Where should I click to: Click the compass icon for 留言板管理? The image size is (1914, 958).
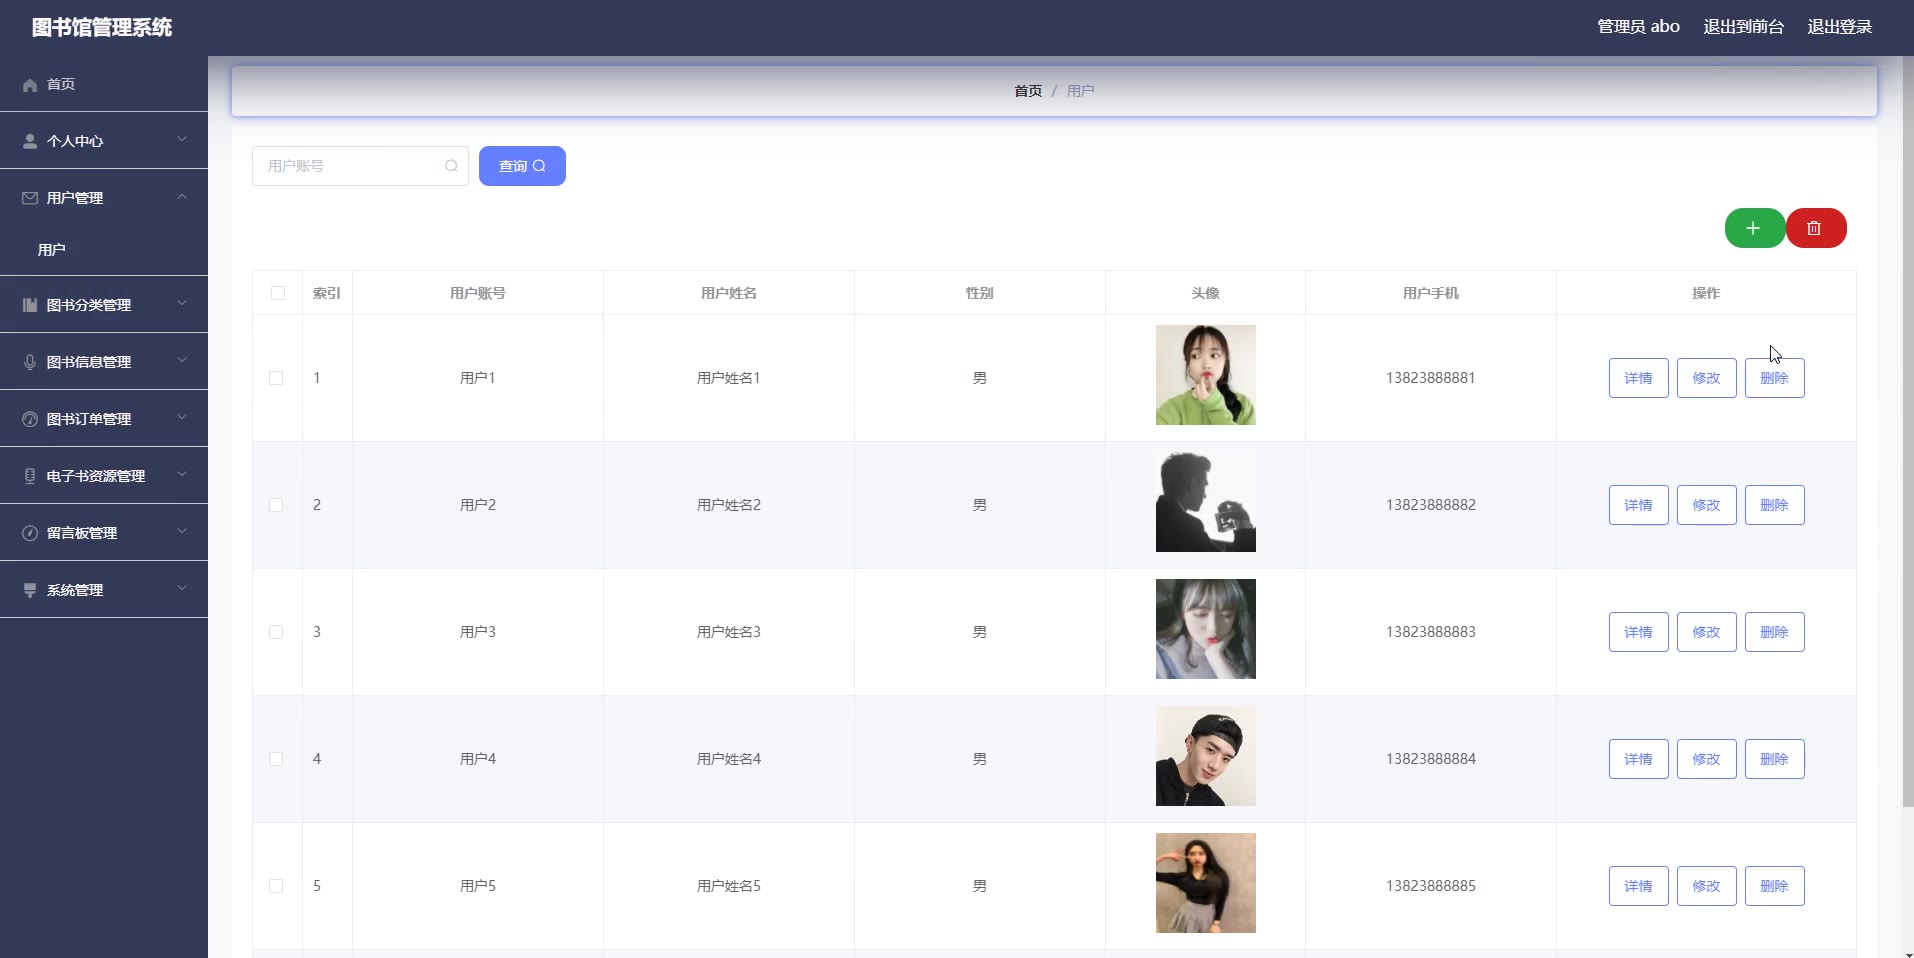(30, 533)
